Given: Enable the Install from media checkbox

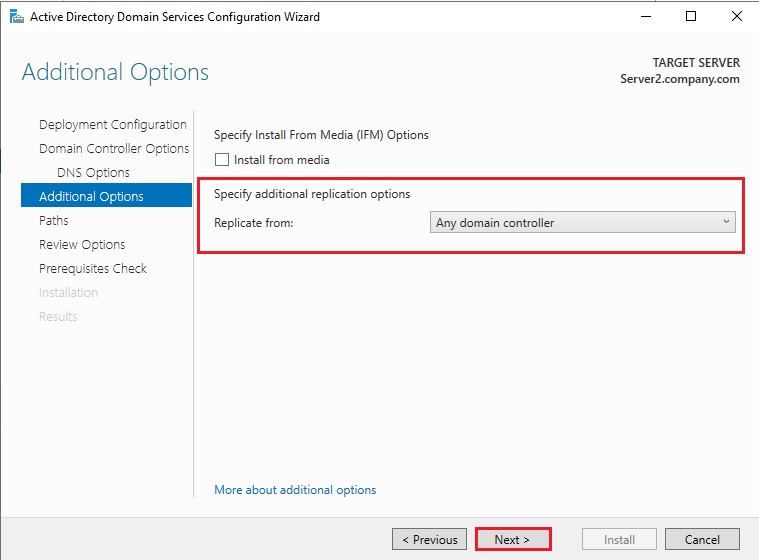Looking at the screenshot, I should coord(222,160).
